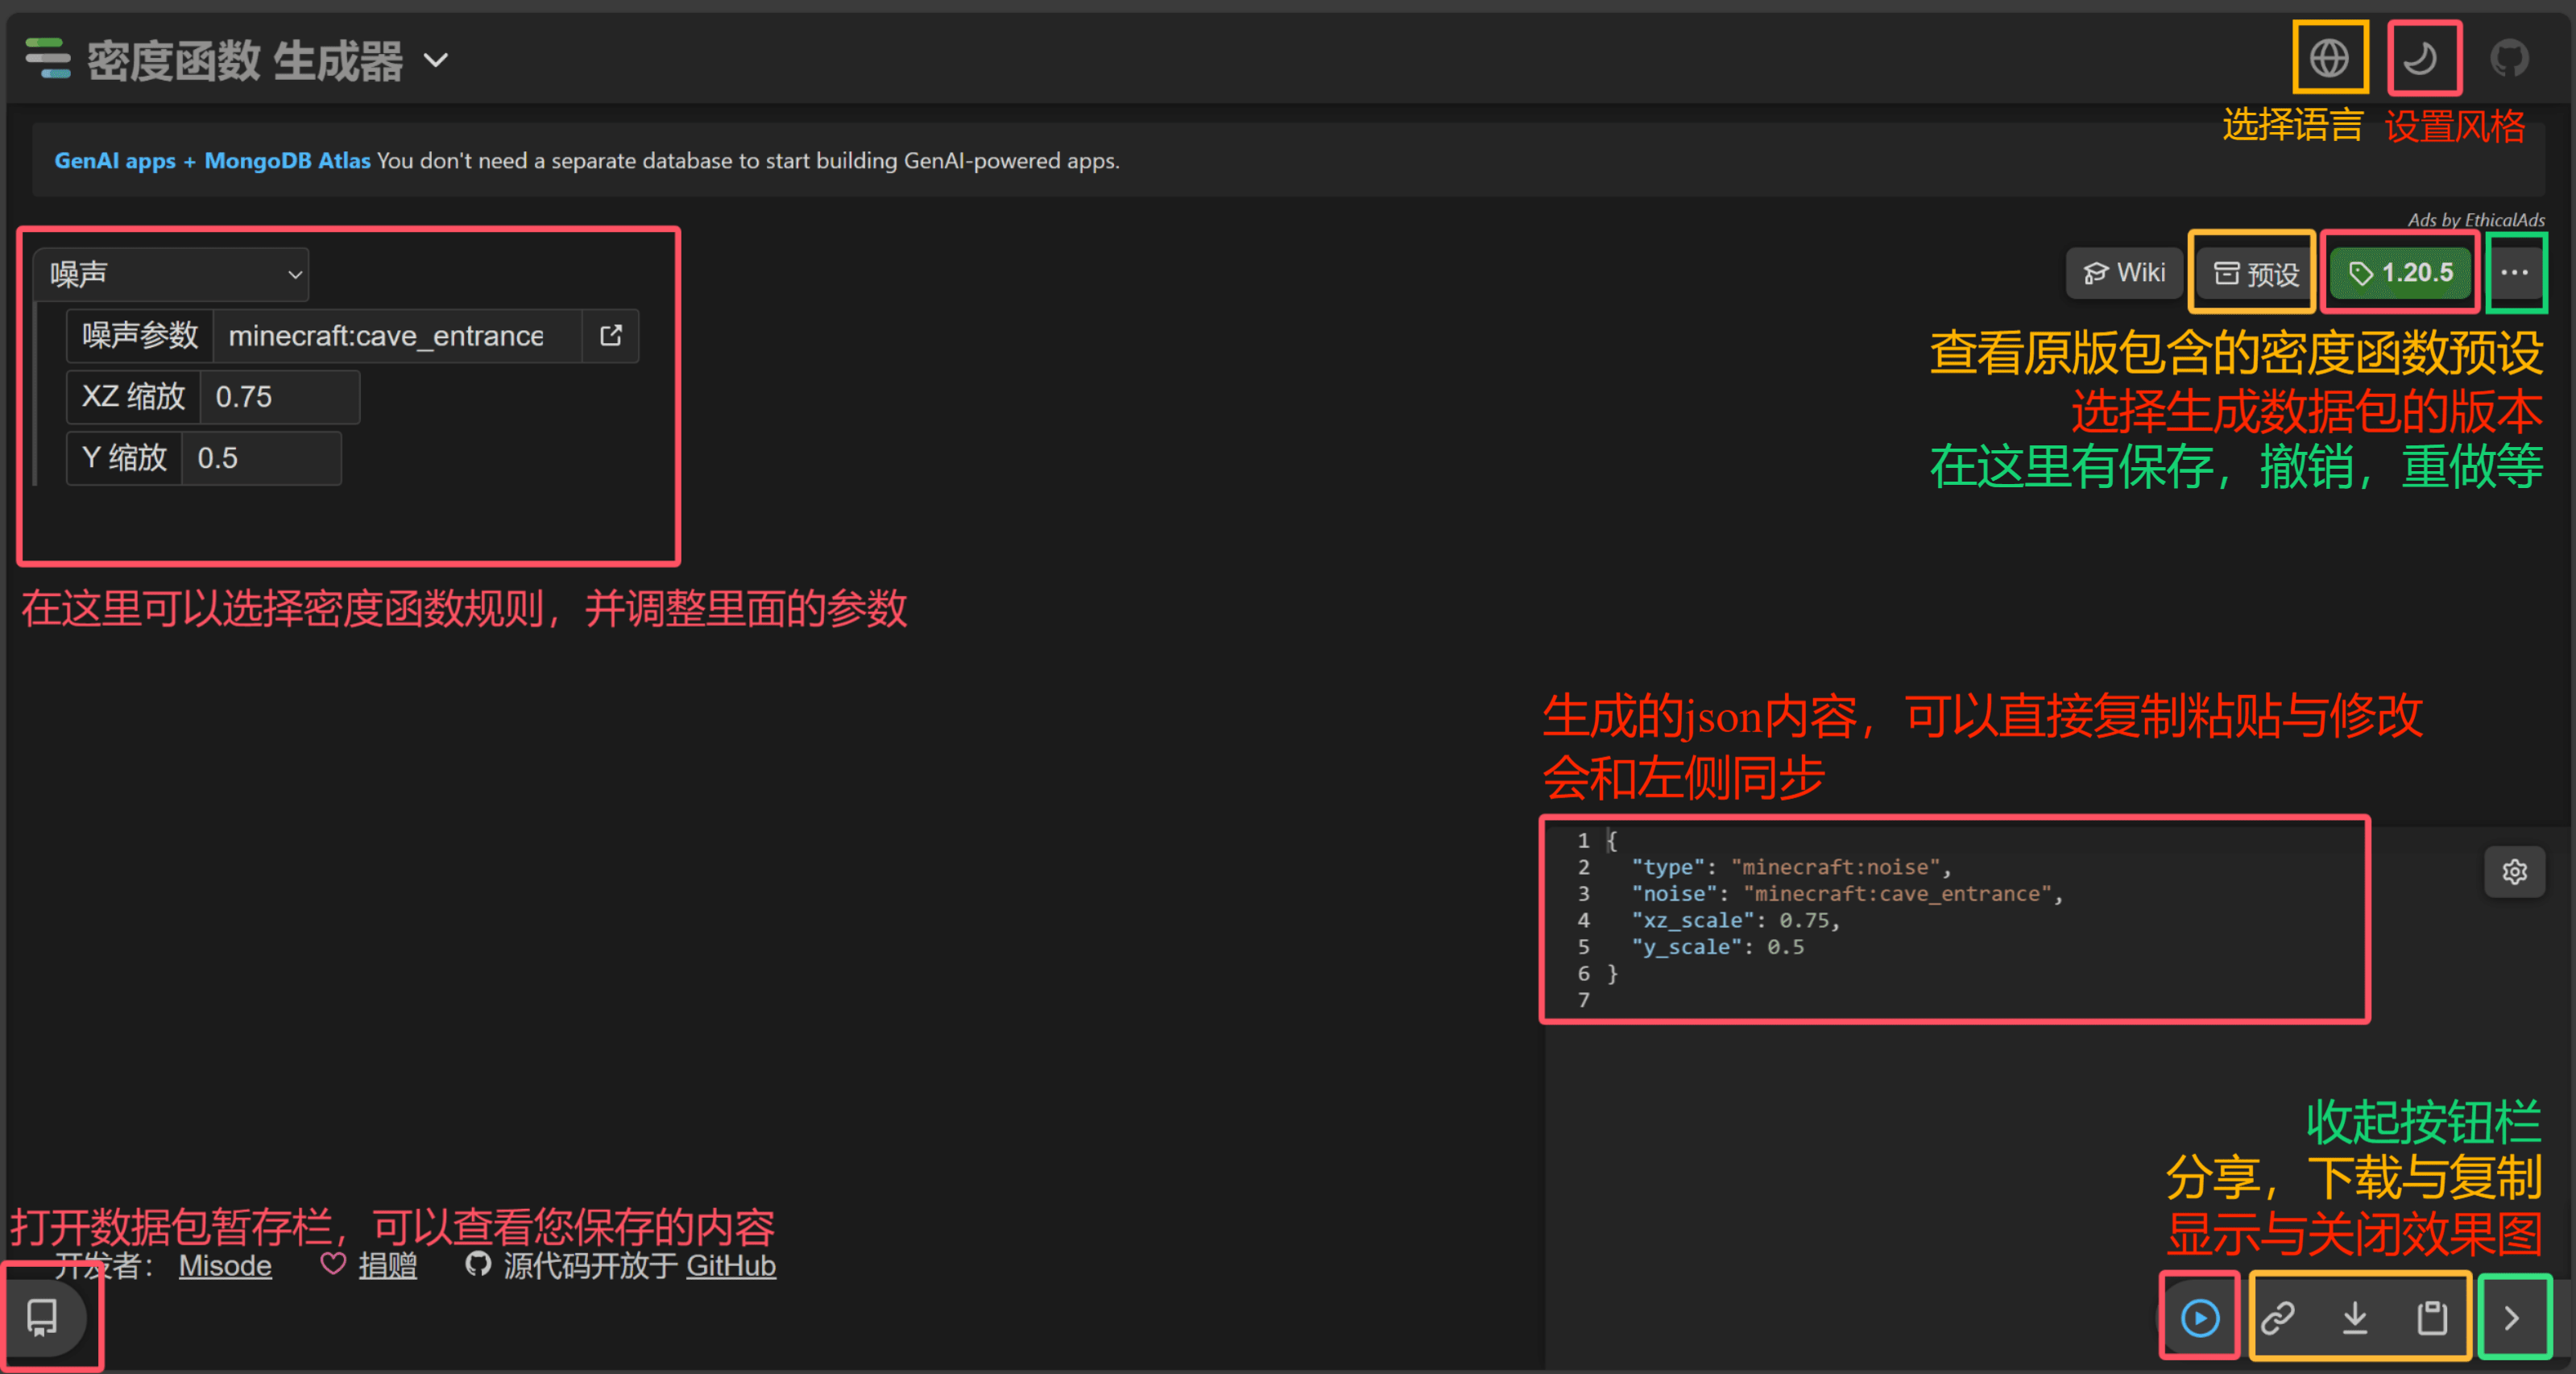Click the XZ 缩放 value field
The height and width of the screenshot is (1374, 2576).
coord(279,397)
